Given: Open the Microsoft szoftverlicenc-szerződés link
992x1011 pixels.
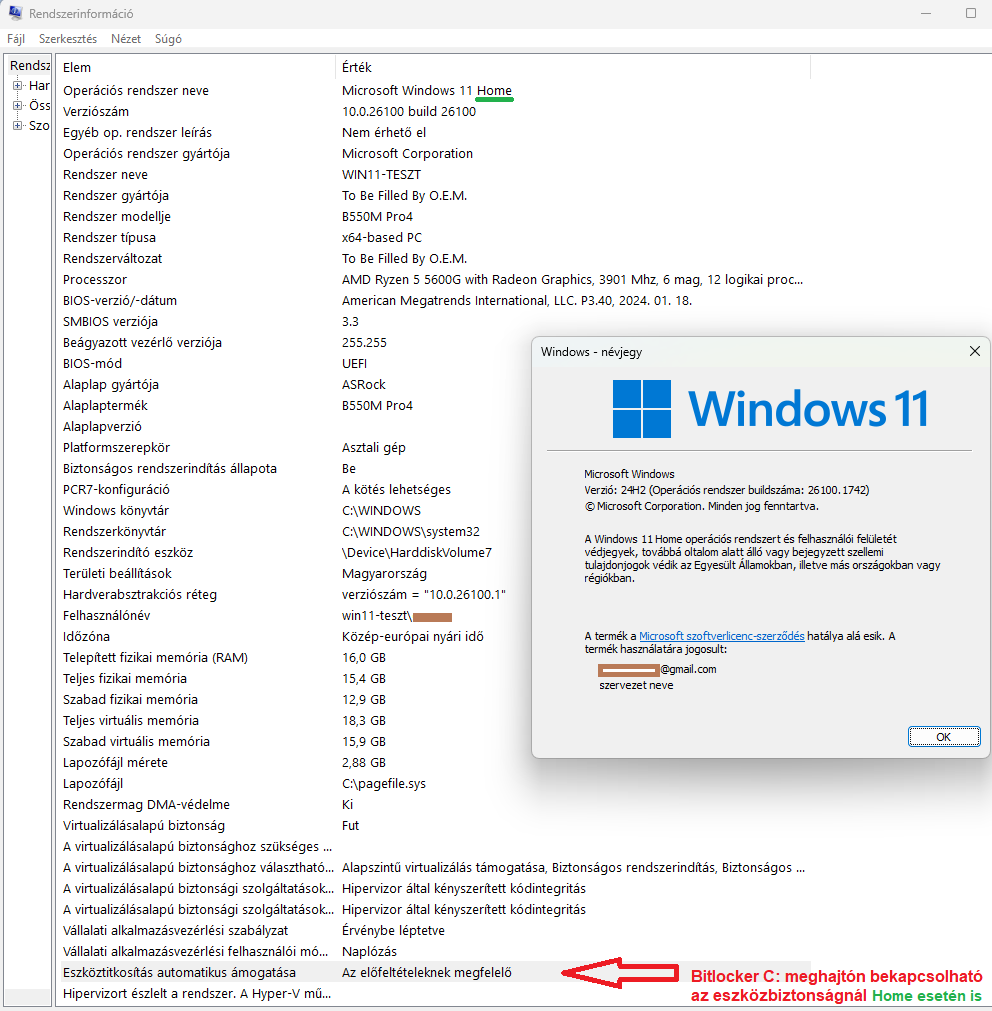Looking at the screenshot, I should tap(721, 636).
